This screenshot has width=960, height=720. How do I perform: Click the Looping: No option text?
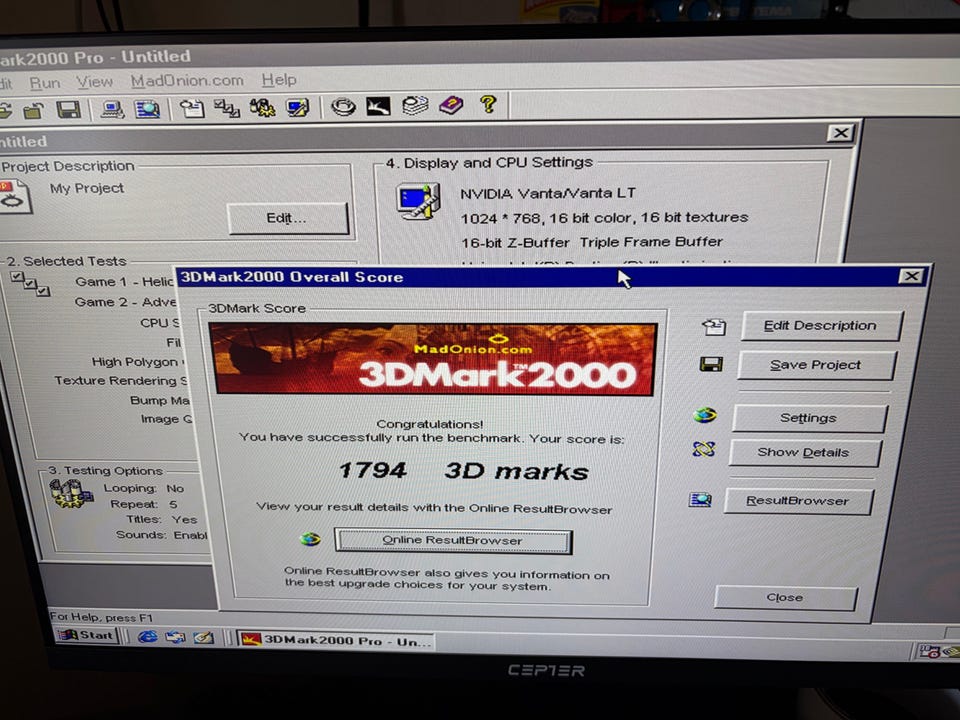(x=144, y=489)
